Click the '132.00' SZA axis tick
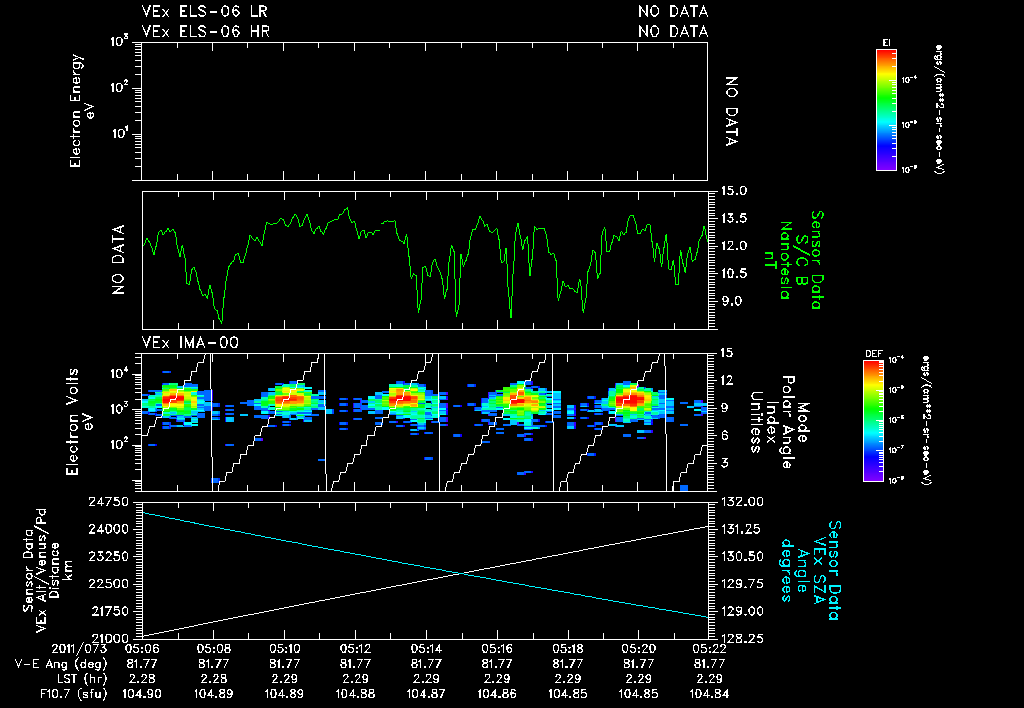 pyautogui.click(x=742, y=502)
